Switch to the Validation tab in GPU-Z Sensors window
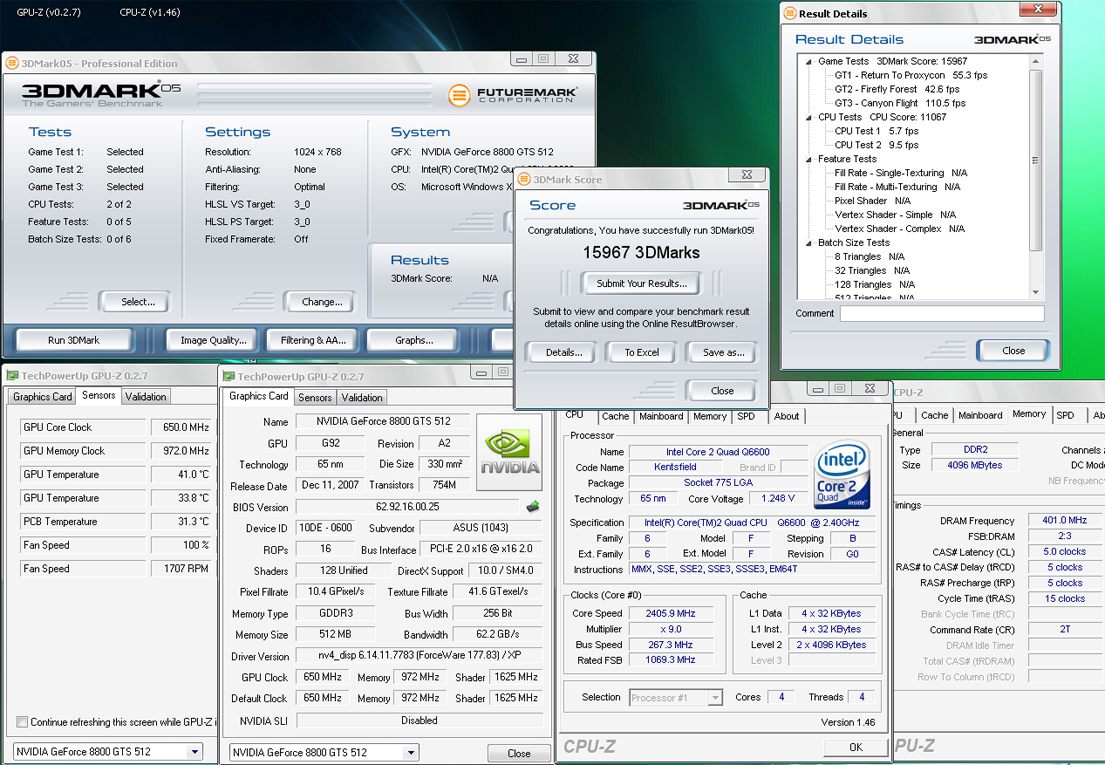 pos(145,397)
